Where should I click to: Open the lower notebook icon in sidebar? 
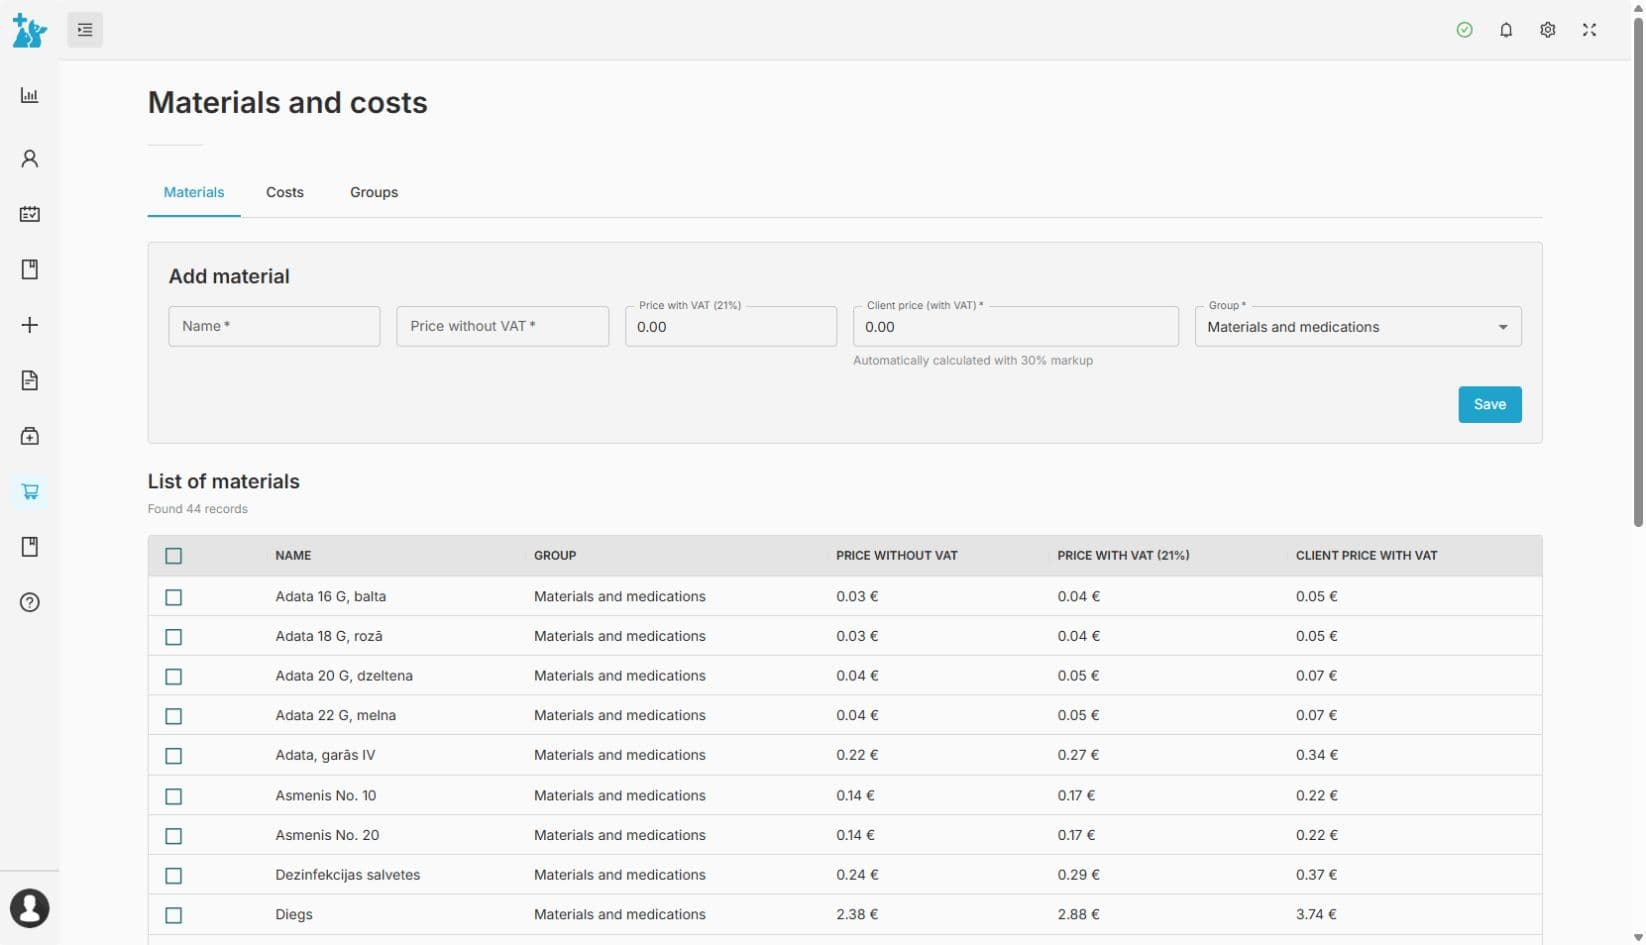tap(30, 547)
